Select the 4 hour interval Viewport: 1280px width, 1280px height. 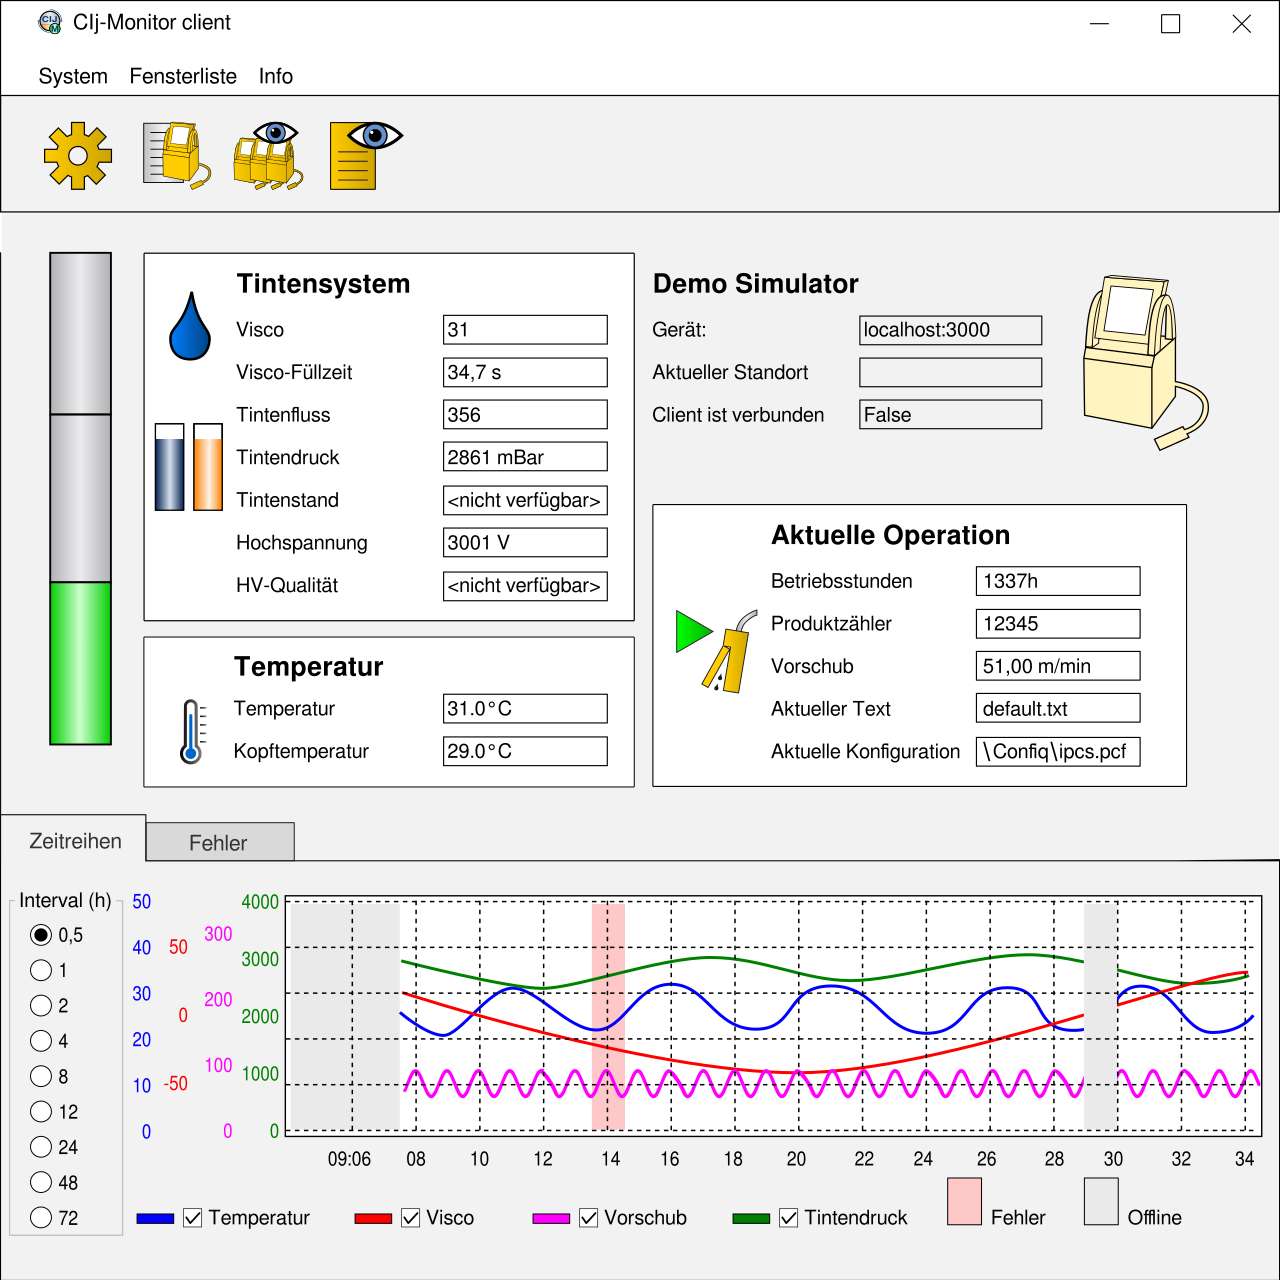coord(41,1041)
